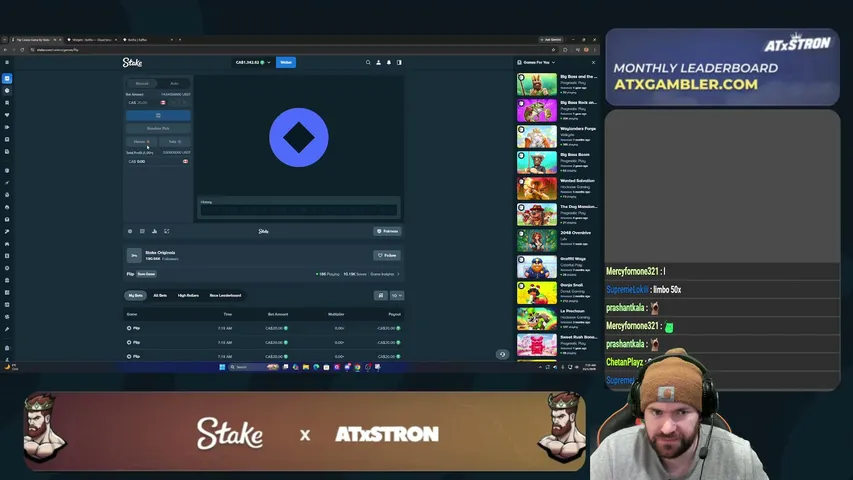Open 2048 Overdrive game thumbnail

[537, 241]
